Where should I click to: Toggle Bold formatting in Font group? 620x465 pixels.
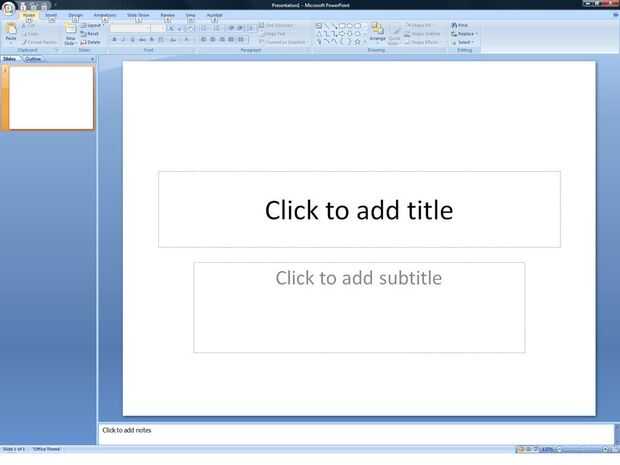click(x=114, y=40)
